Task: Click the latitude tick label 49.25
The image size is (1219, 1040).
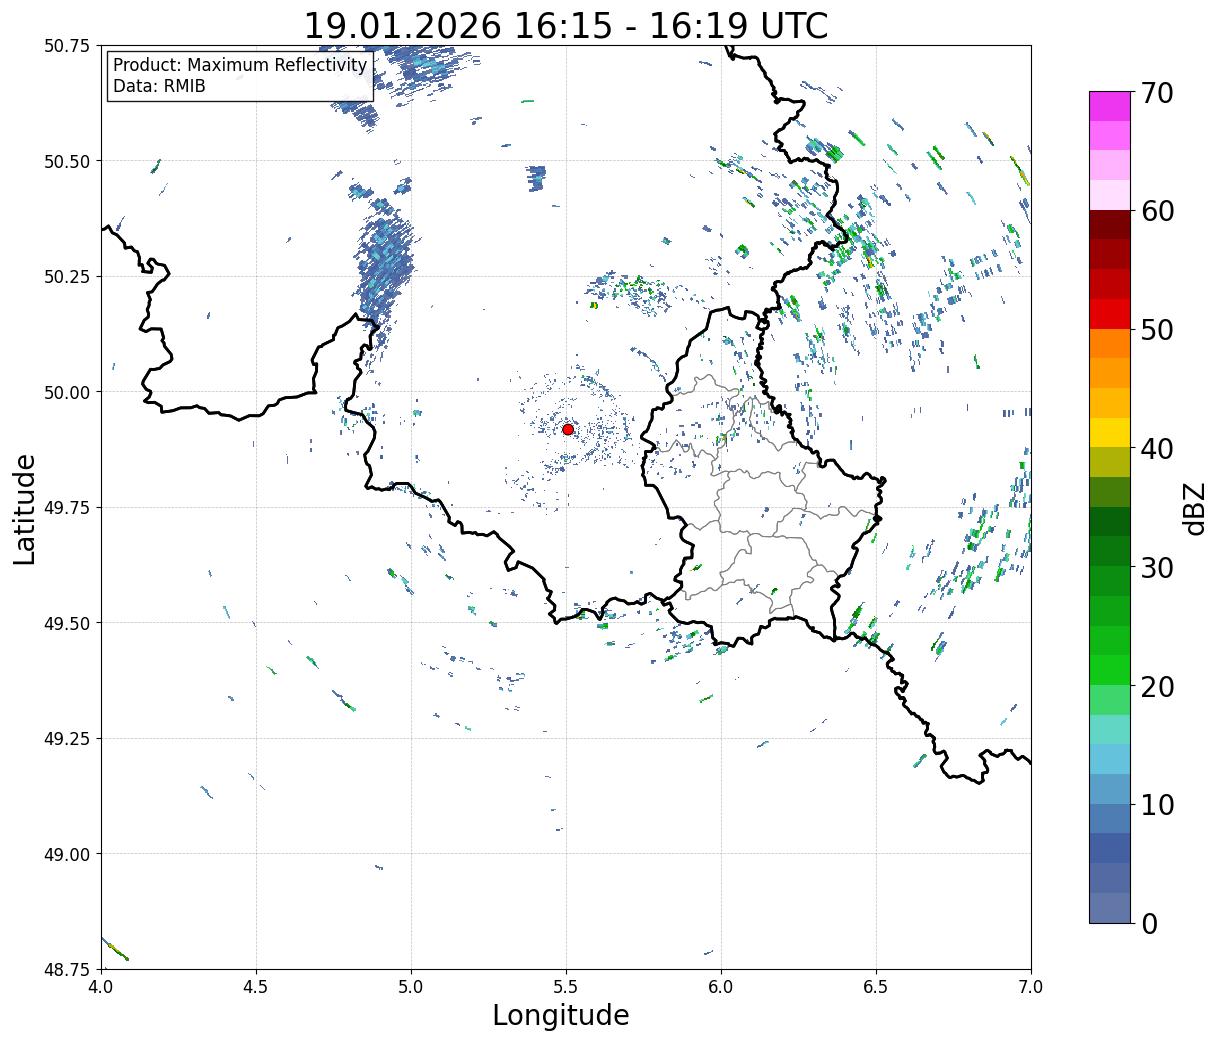Action: point(67,739)
